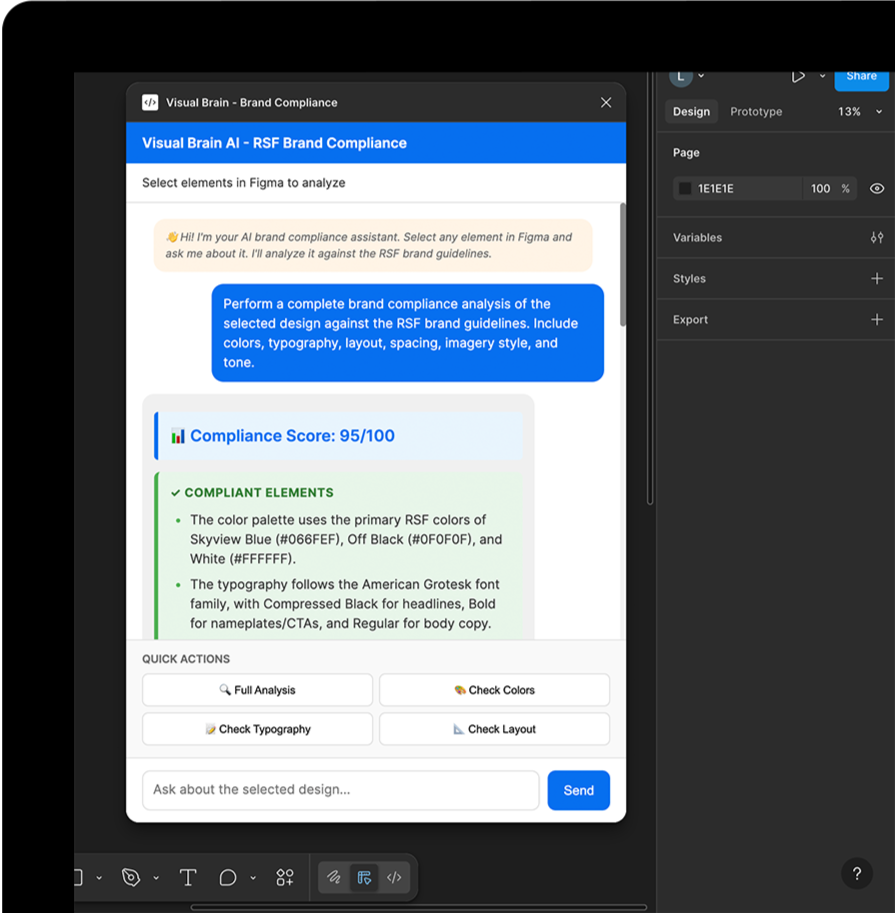Add a new style with plus icon

876,278
